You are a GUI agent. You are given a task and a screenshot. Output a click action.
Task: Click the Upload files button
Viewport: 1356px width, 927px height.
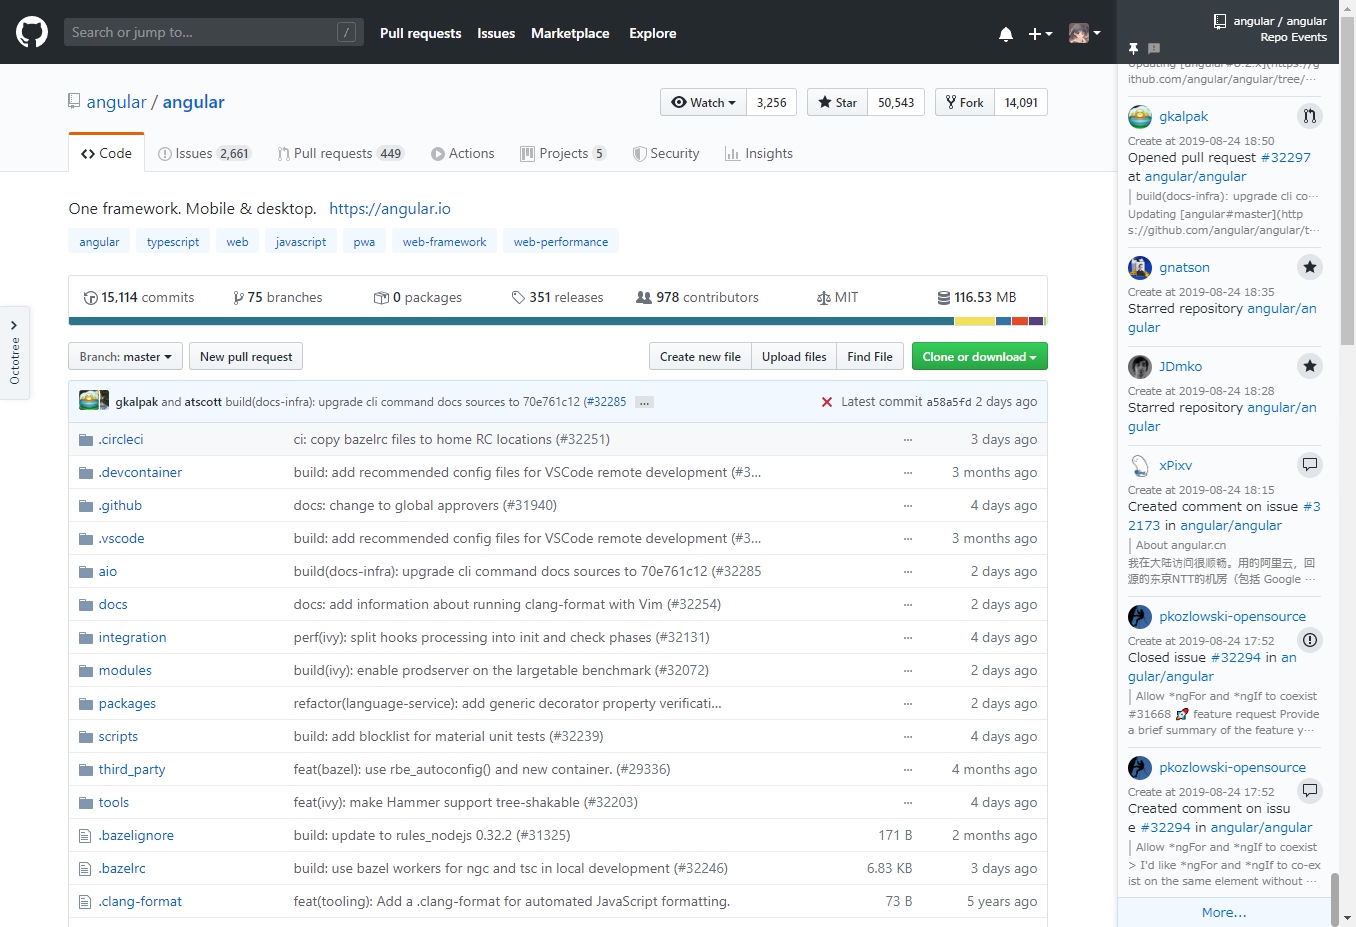point(794,357)
